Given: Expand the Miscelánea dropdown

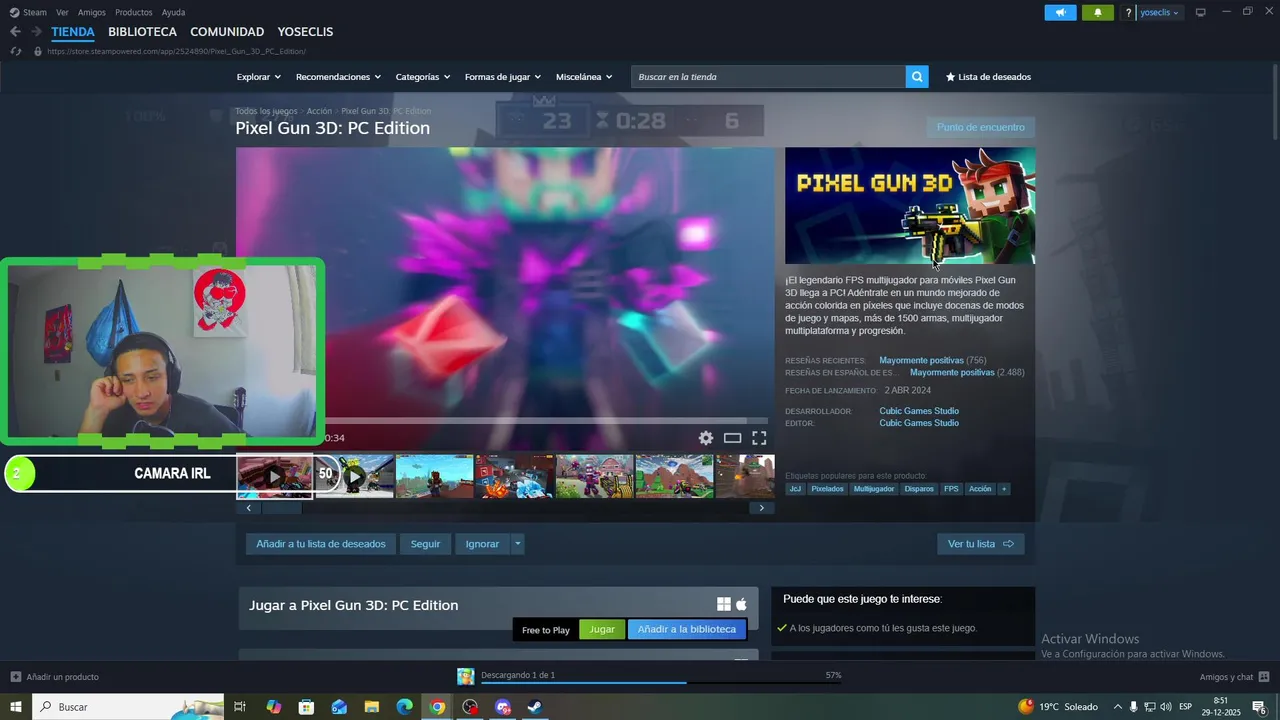Looking at the screenshot, I should pyautogui.click(x=584, y=77).
